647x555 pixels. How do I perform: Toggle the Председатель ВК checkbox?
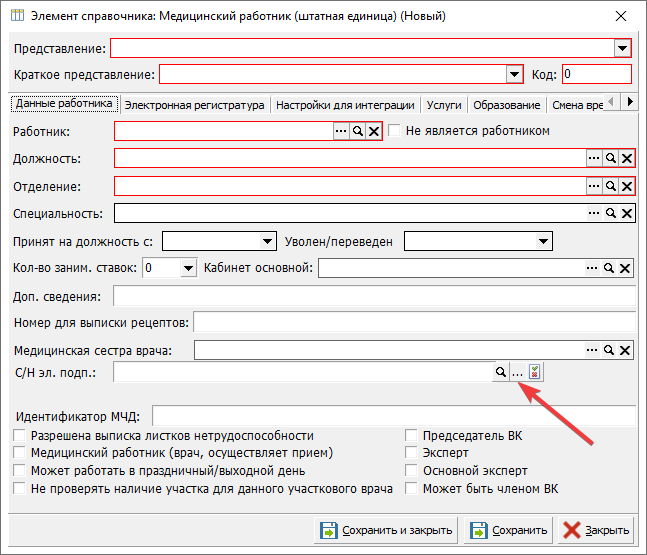click(411, 436)
